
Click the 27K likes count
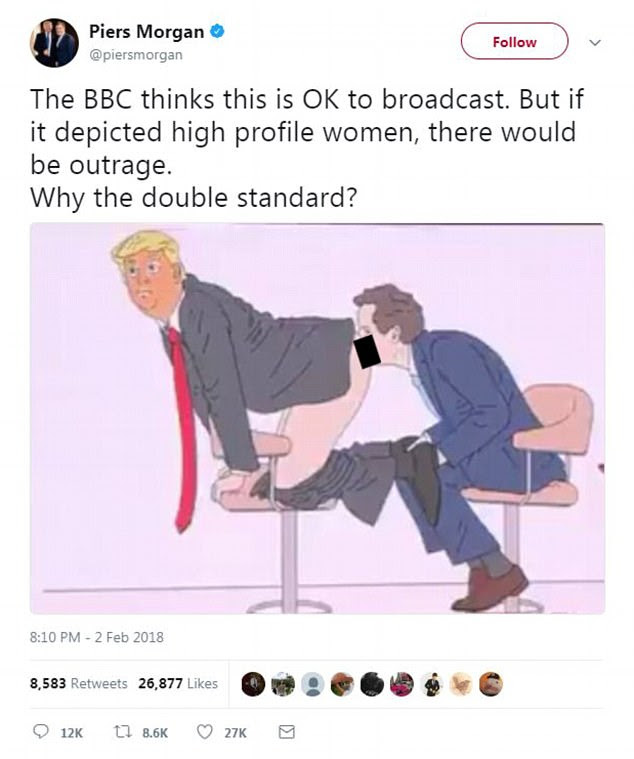235,733
